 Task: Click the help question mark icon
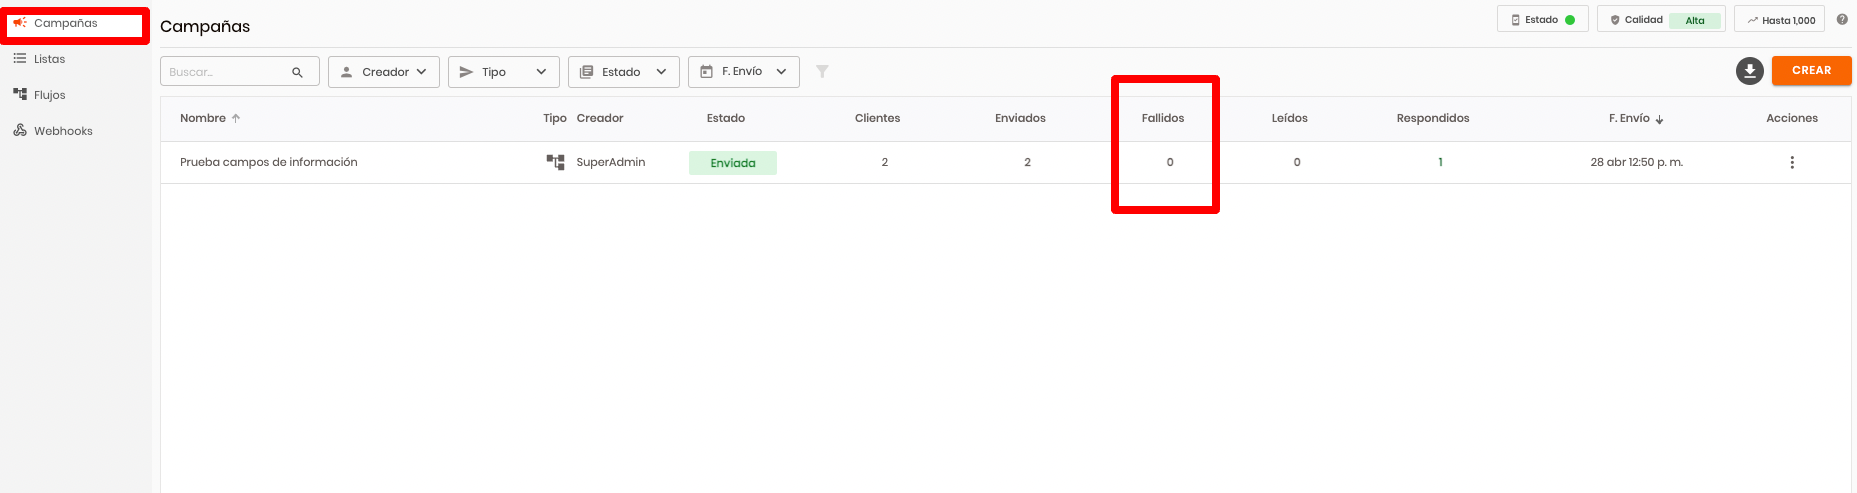pos(1842,20)
